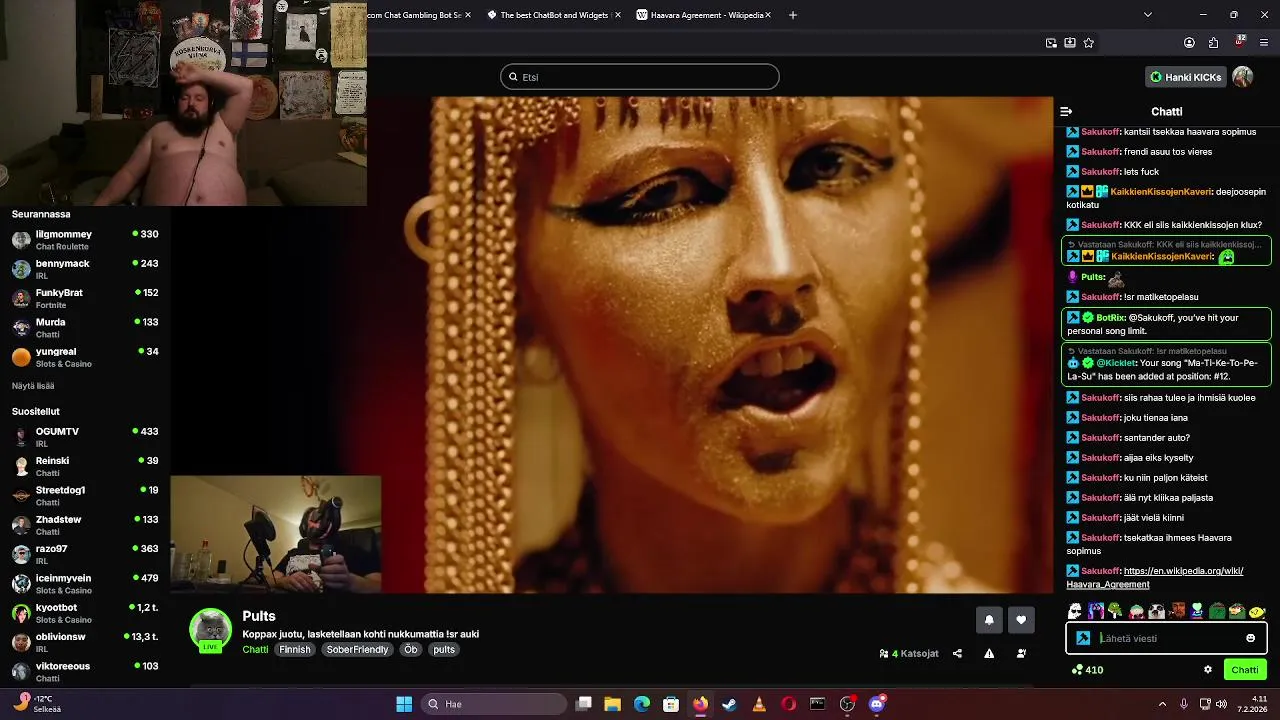1280x720 pixels.
Task: Click KaikkienKissojenKaveri username in chat
Action: [1162, 191]
